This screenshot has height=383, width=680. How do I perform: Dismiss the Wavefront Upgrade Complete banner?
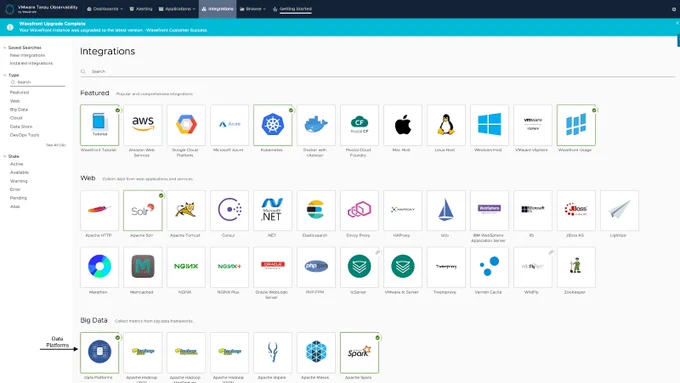tap(677, 23)
